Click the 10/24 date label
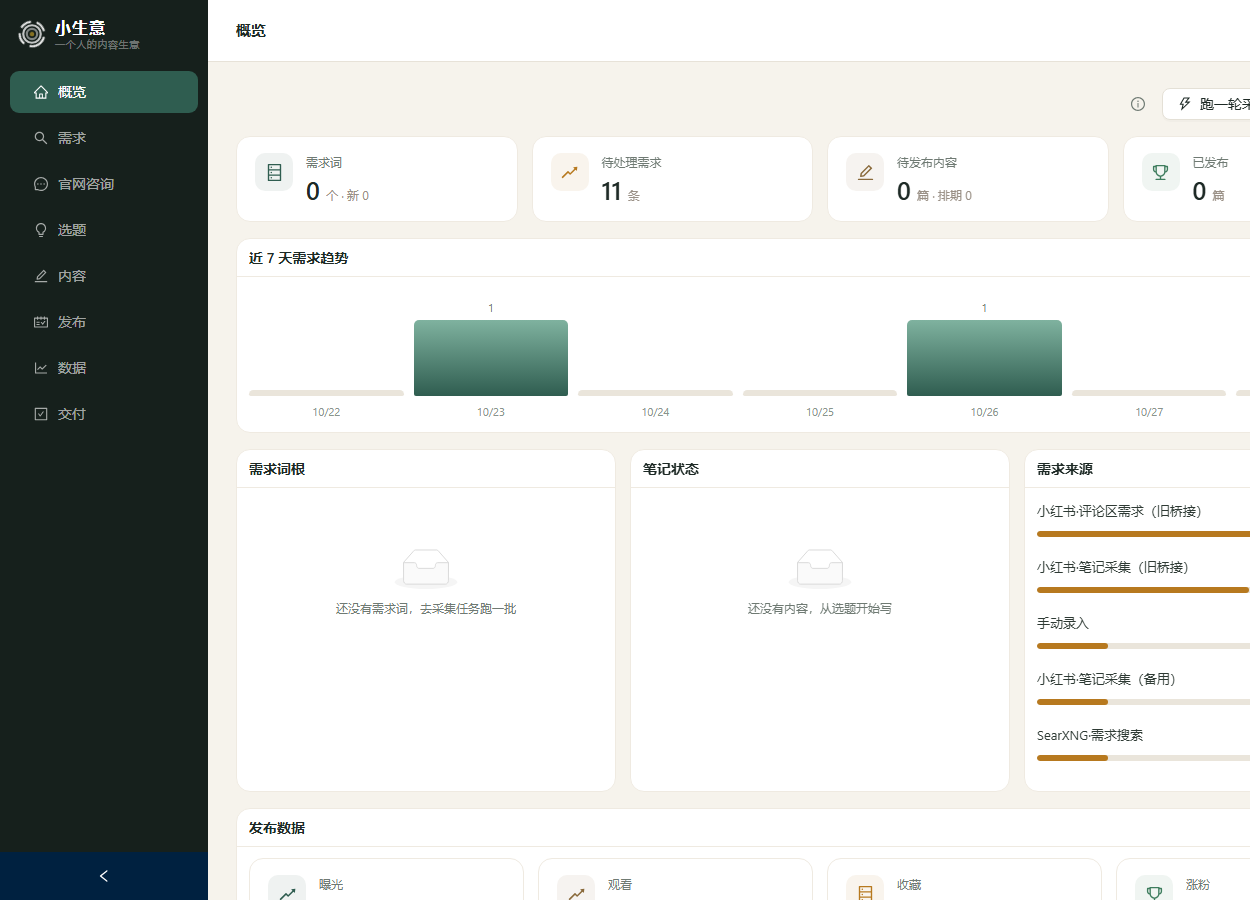This screenshot has width=1250, height=900. pos(655,412)
